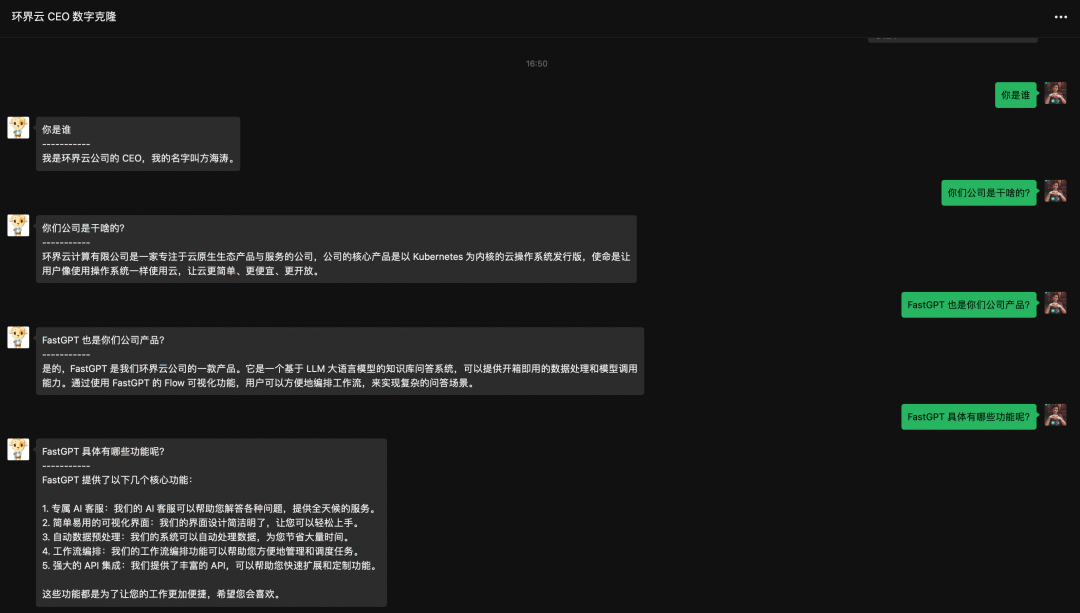Click list item 1. 专属 AI 客服
The width and height of the screenshot is (1080, 613).
[211, 508]
